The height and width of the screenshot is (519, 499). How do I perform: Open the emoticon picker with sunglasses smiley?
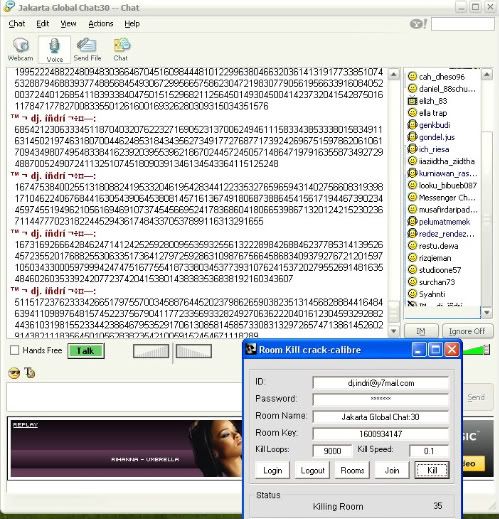coord(14,373)
